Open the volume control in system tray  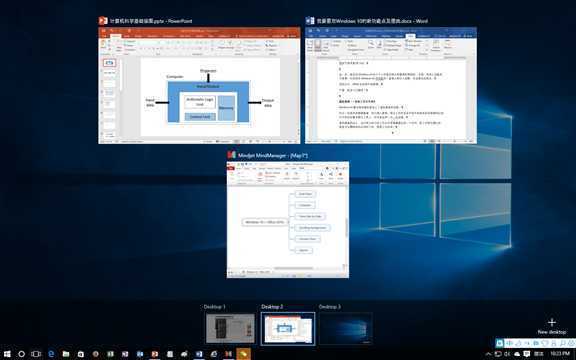tap(507, 354)
